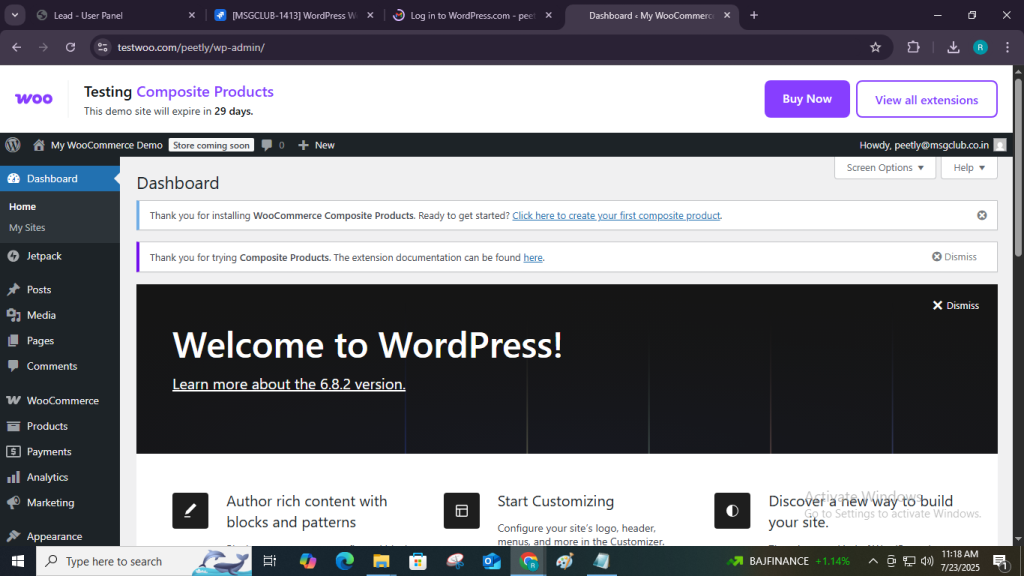Close the Composite Products install notice

[982, 216]
